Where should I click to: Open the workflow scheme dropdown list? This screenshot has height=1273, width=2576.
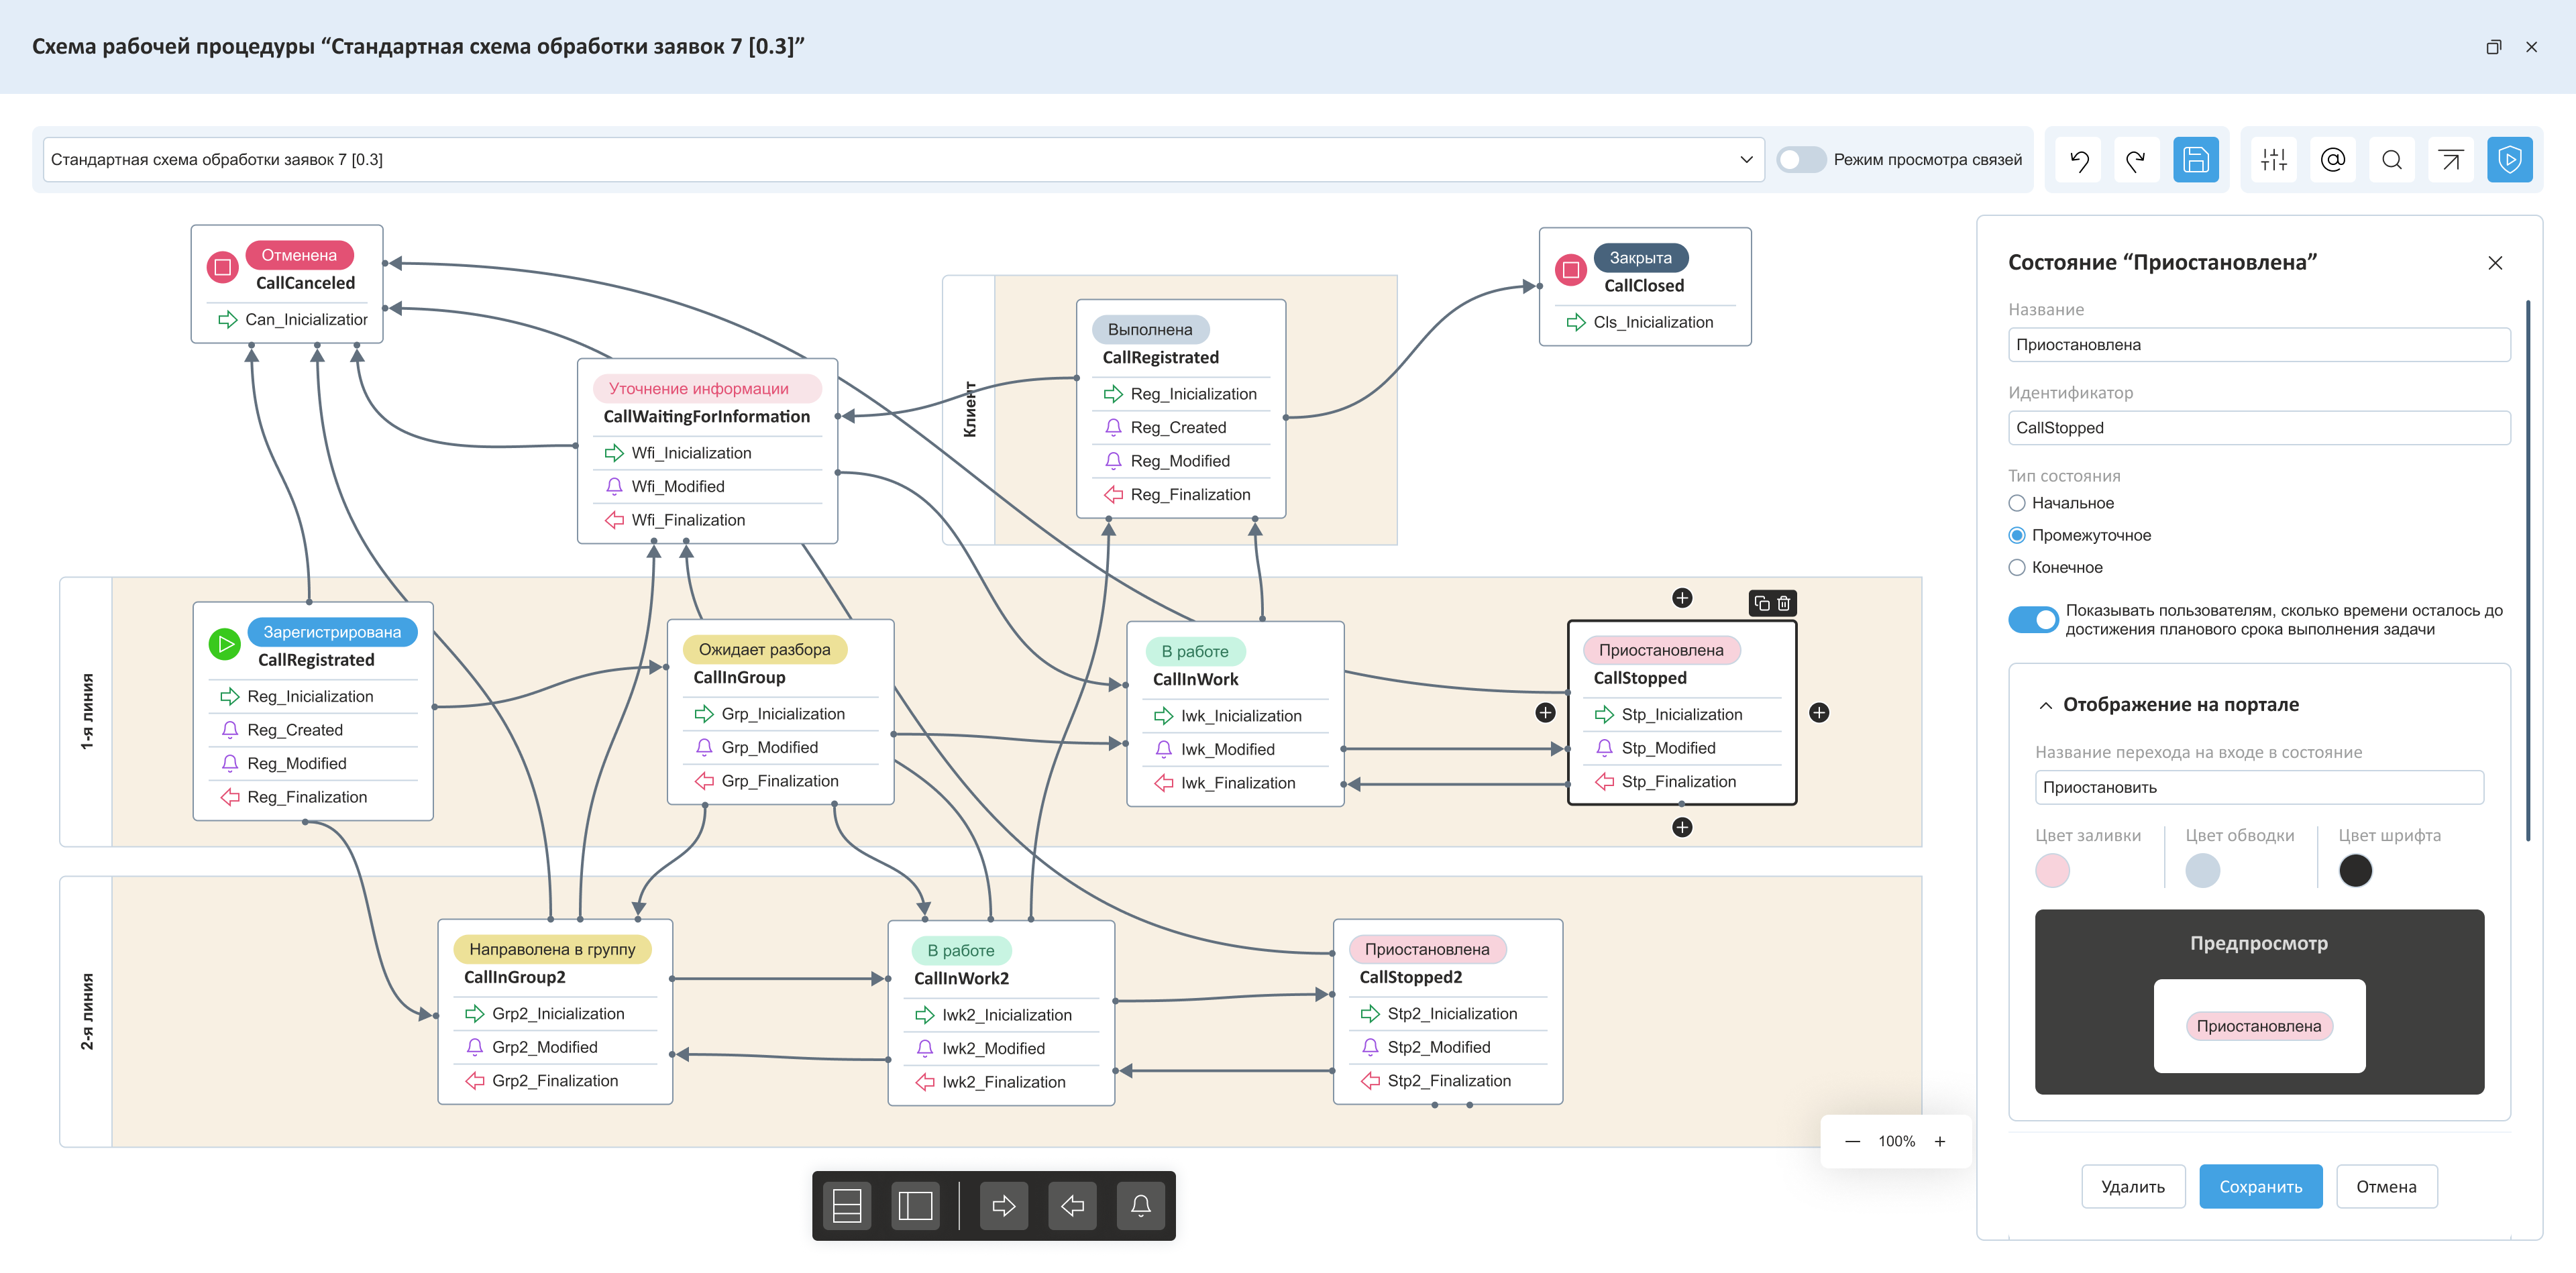pos(1746,160)
